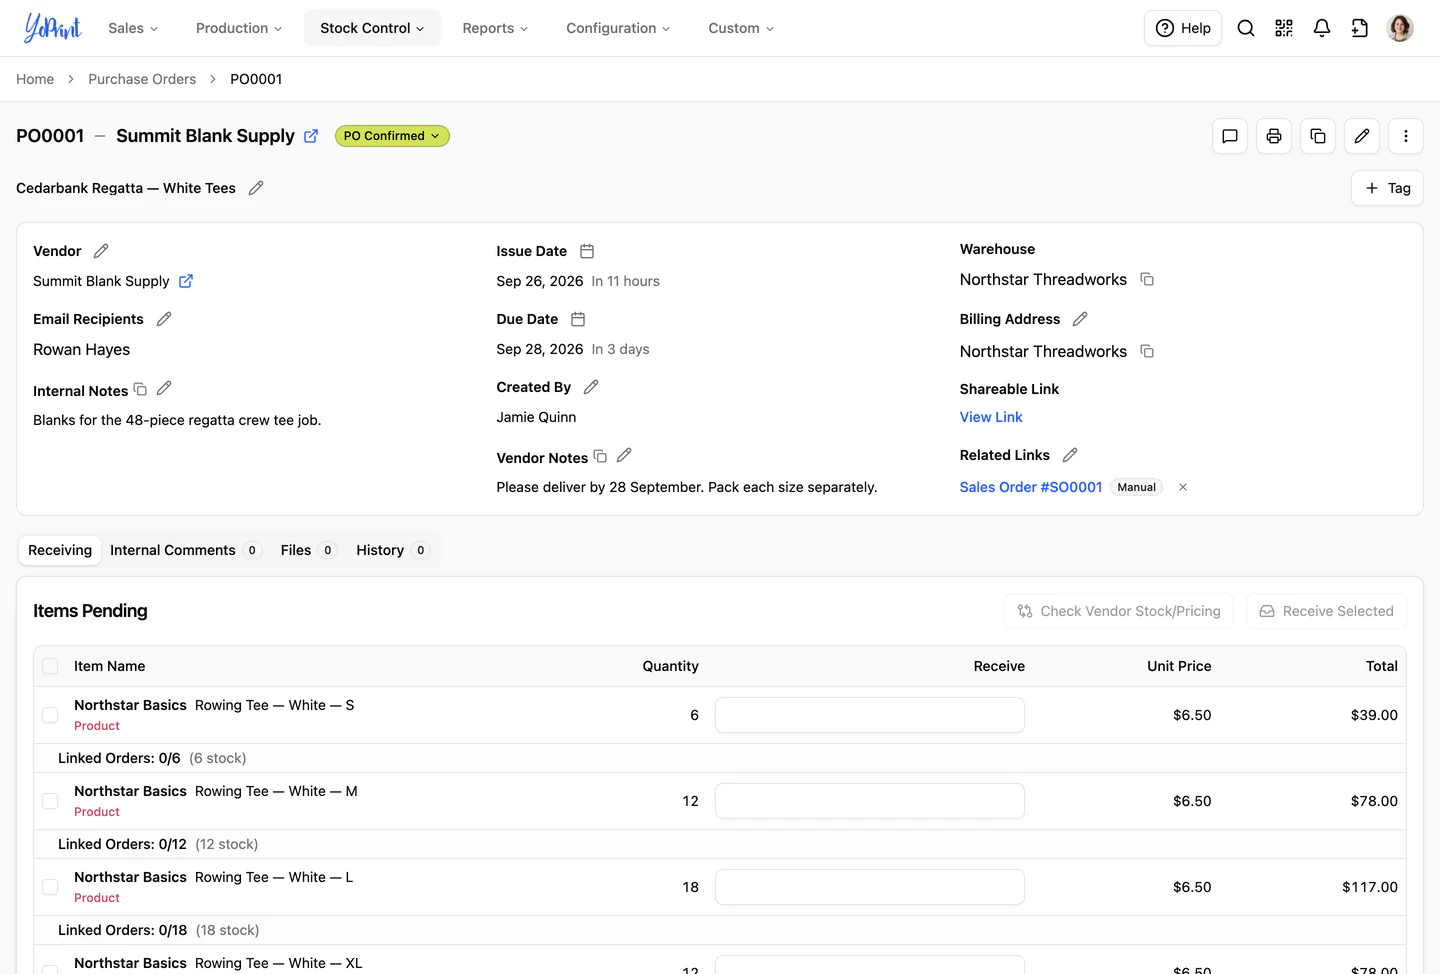The height and width of the screenshot is (974, 1440).
Task: Click the PO0001 breadcrumb text
Action: click(x=256, y=79)
